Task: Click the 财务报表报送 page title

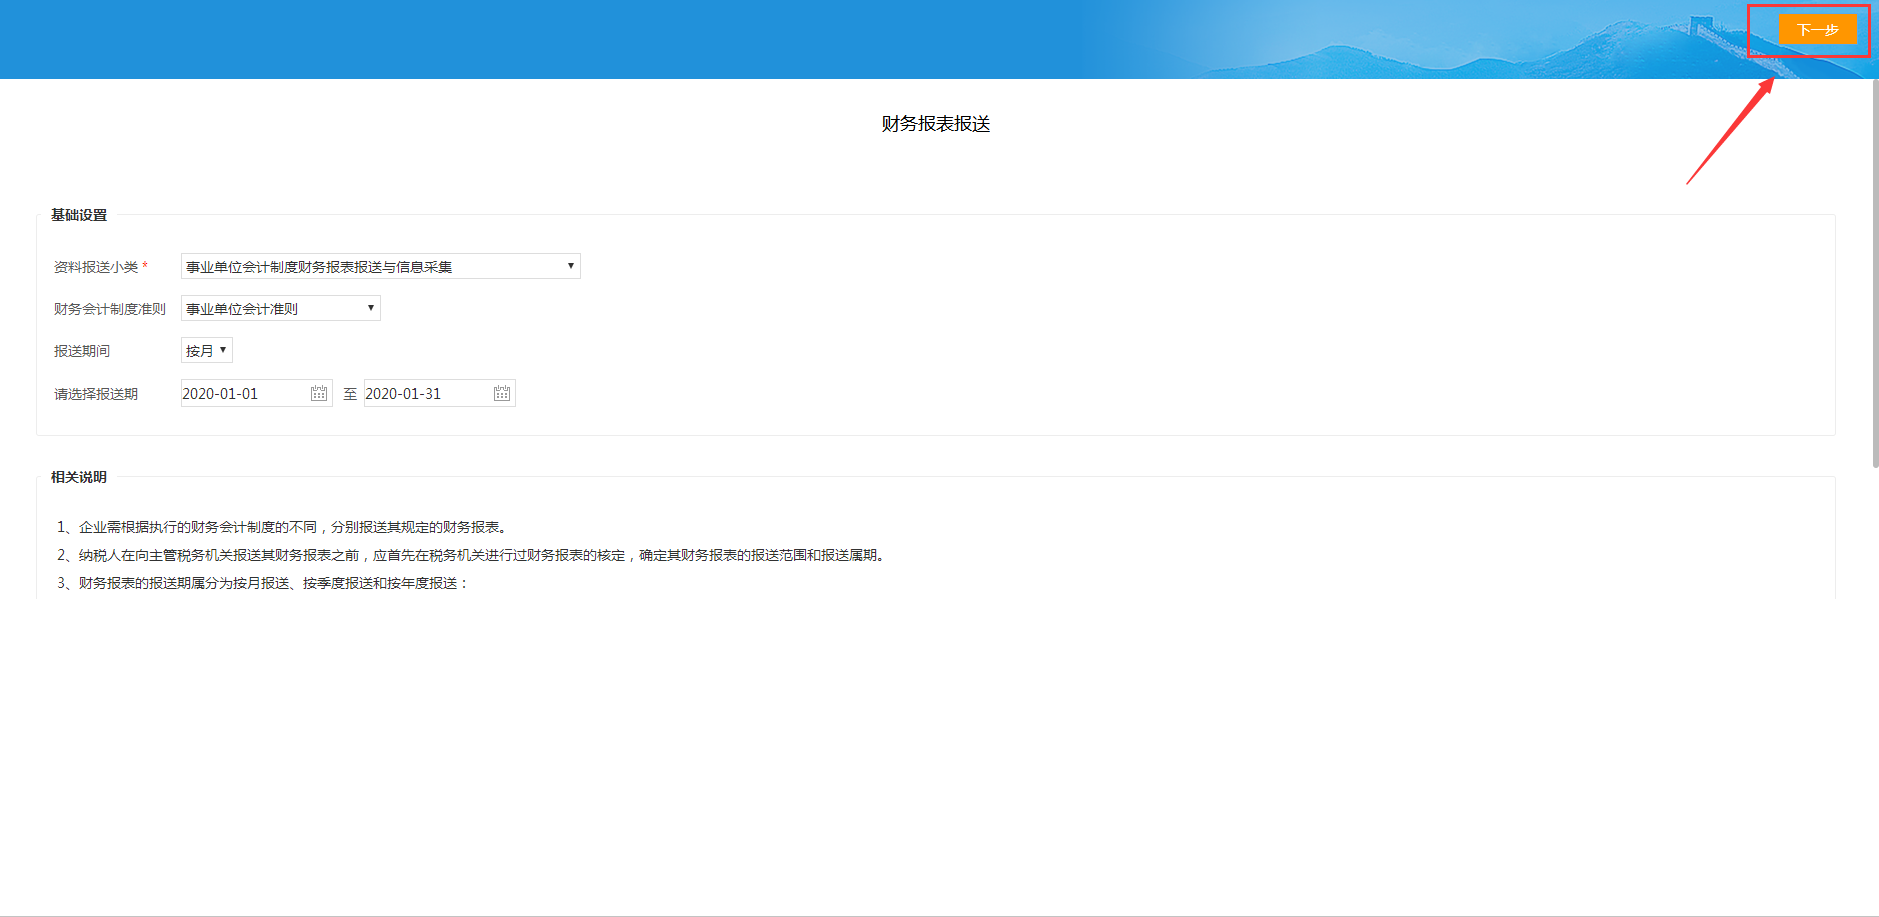Action: coord(936,124)
